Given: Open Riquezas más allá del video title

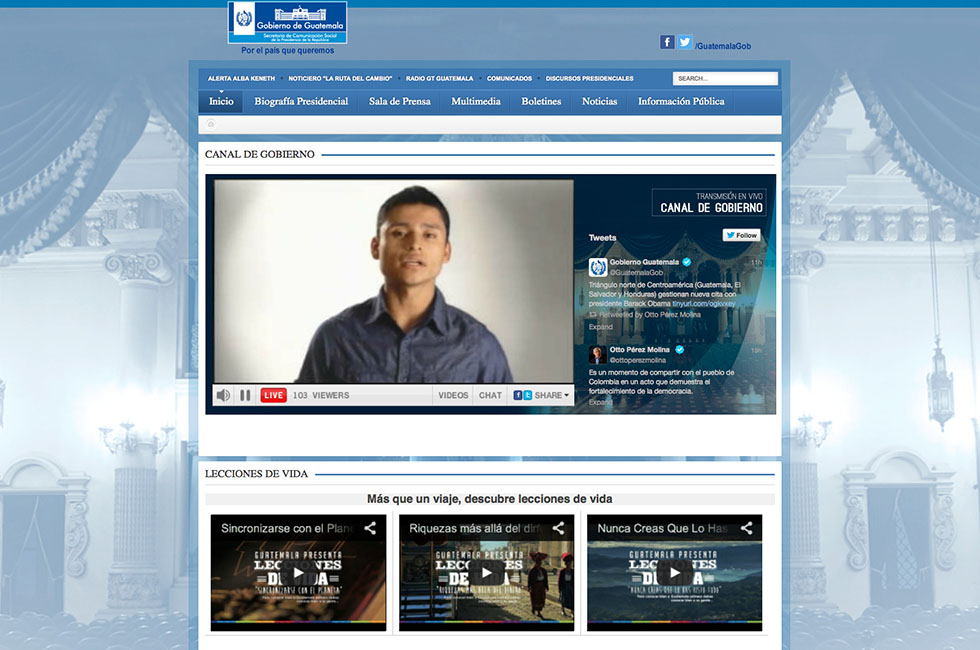Looking at the screenshot, I should click(476, 528).
